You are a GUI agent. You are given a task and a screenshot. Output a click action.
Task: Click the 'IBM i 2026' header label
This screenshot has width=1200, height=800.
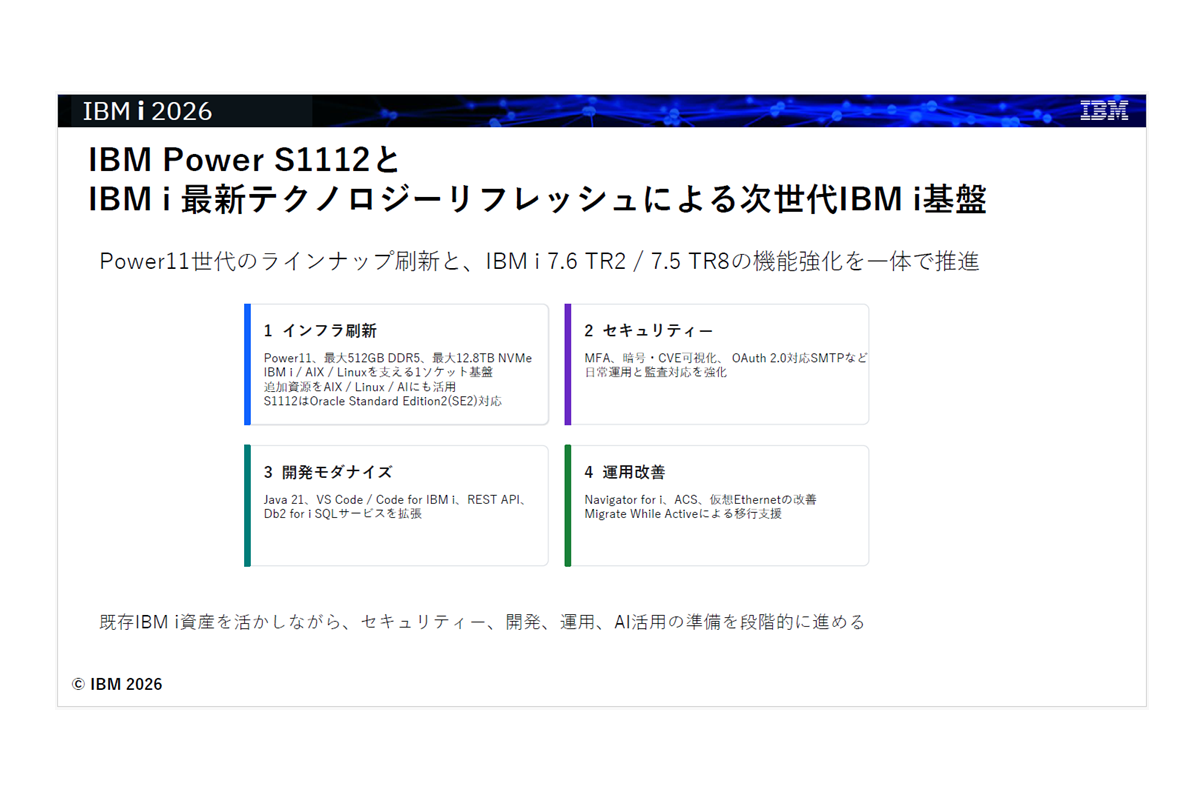click(147, 111)
